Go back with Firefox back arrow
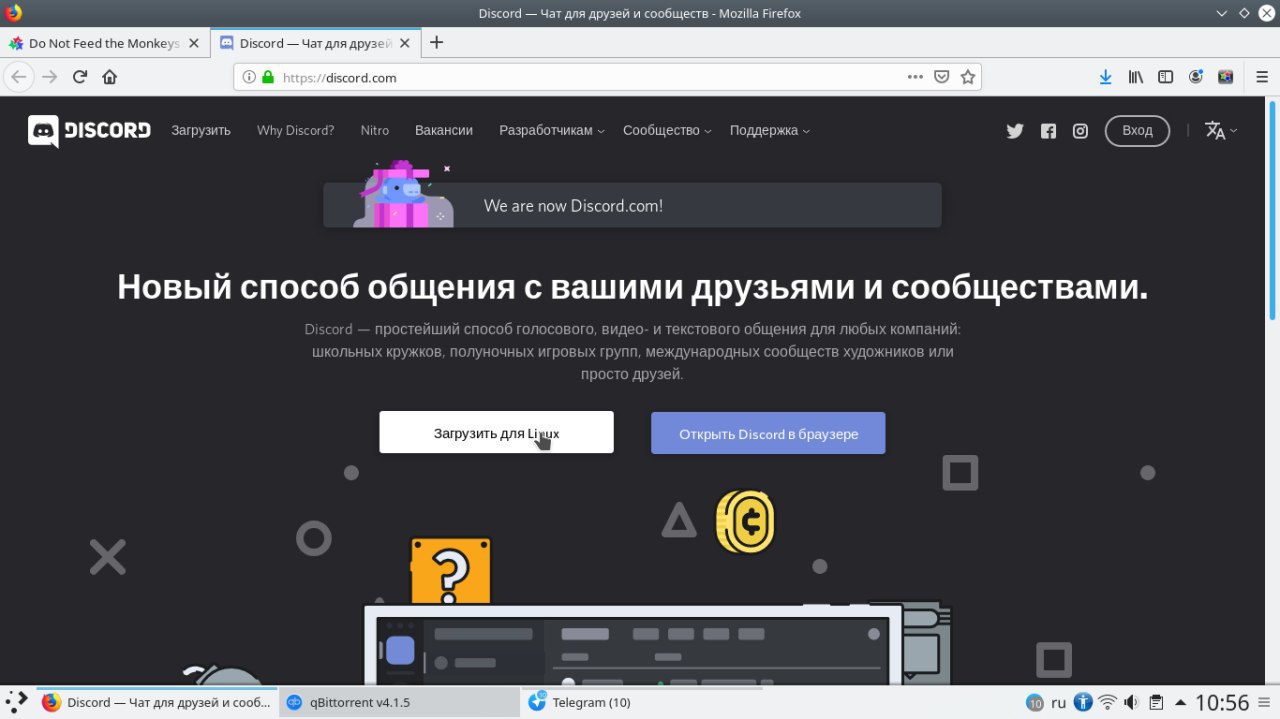The height and width of the screenshot is (719, 1280). 19,77
